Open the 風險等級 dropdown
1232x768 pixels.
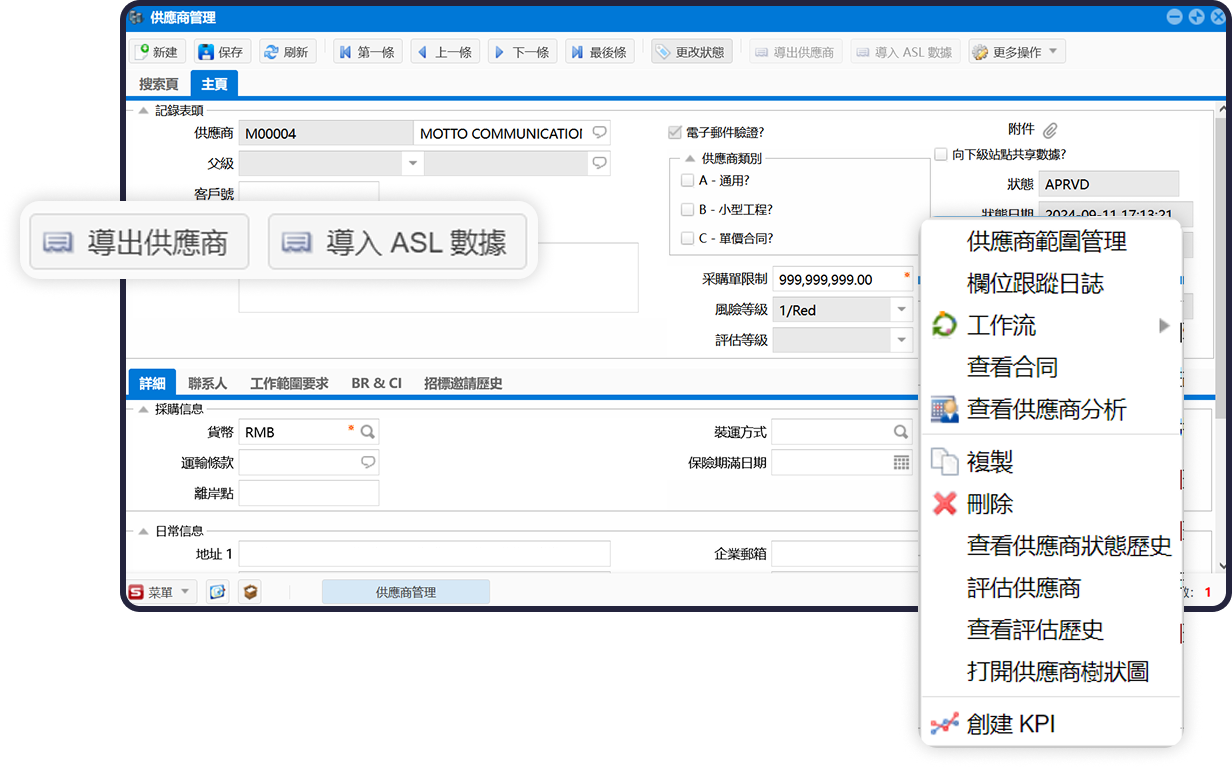pyautogui.click(x=901, y=310)
